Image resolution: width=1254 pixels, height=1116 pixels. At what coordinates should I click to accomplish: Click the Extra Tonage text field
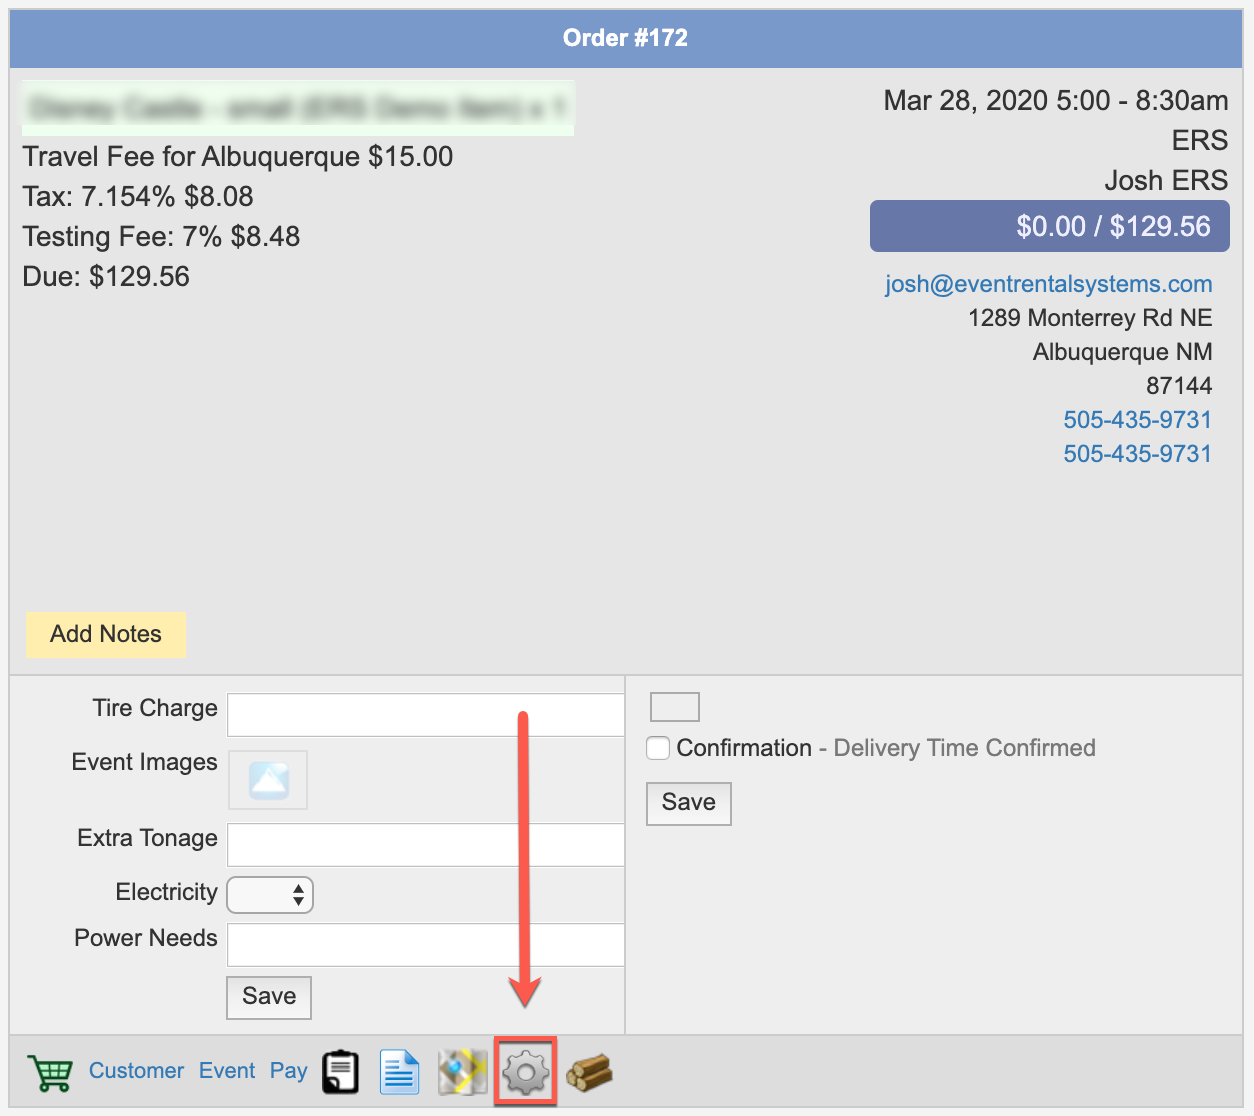pyautogui.click(x=425, y=844)
